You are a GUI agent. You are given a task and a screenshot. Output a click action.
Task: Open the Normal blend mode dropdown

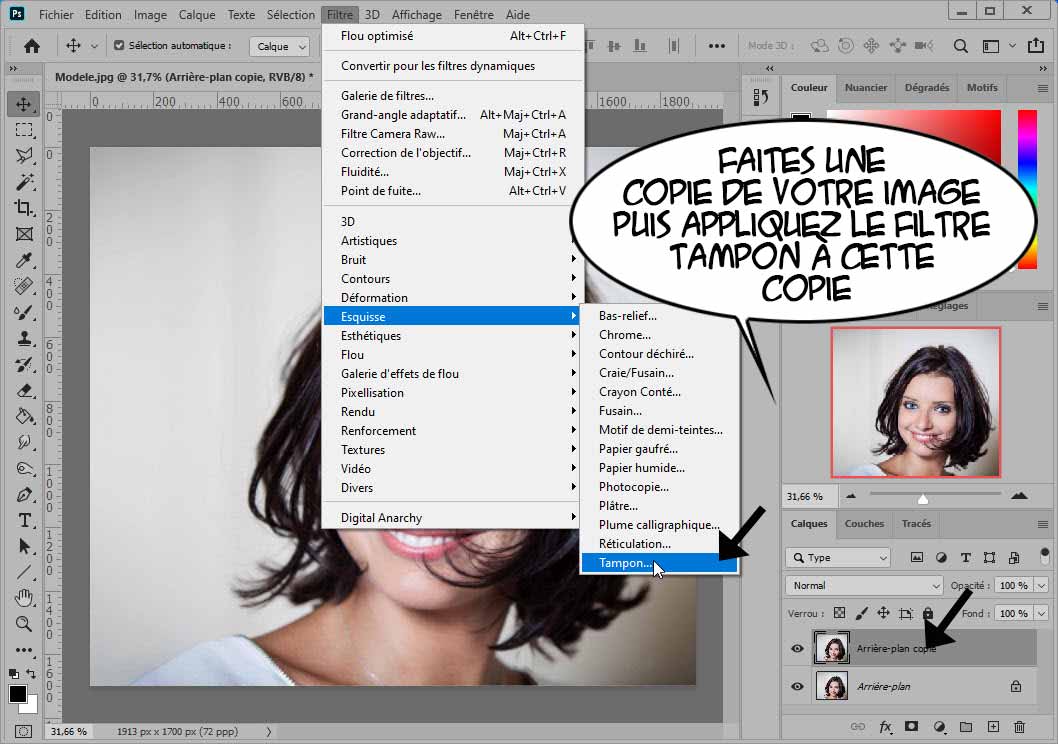pos(864,585)
